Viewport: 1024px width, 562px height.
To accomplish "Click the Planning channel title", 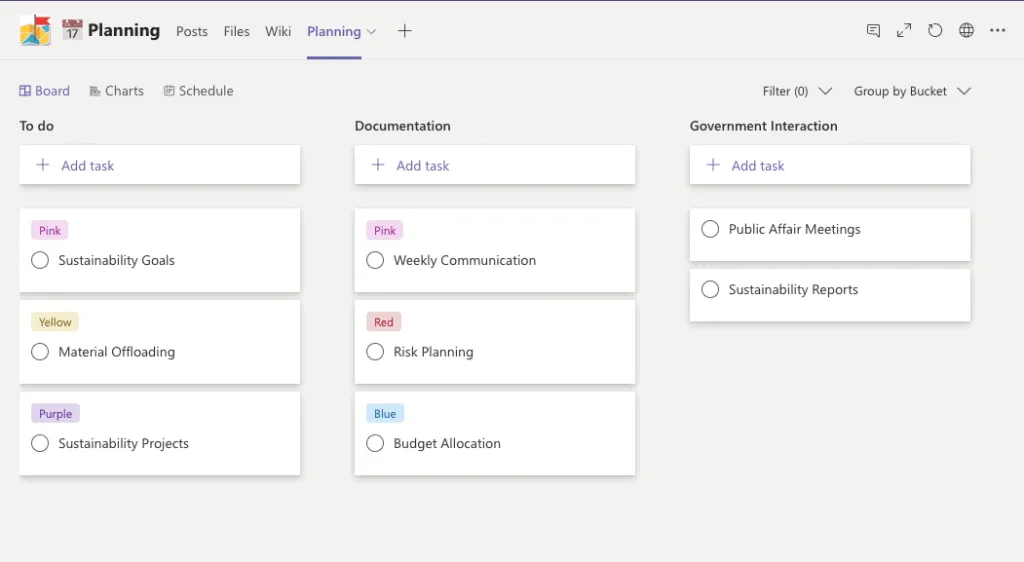I will pyautogui.click(x=123, y=30).
